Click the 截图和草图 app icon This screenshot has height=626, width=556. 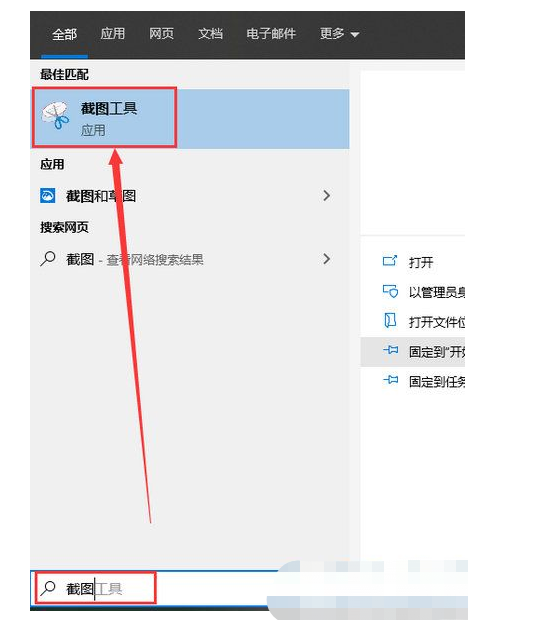[48, 196]
